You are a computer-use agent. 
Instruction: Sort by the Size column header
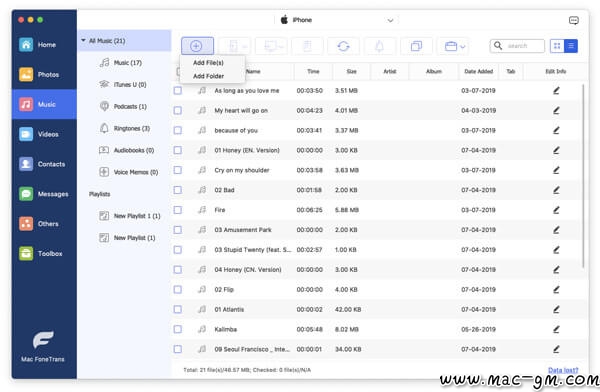(x=351, y=72)
